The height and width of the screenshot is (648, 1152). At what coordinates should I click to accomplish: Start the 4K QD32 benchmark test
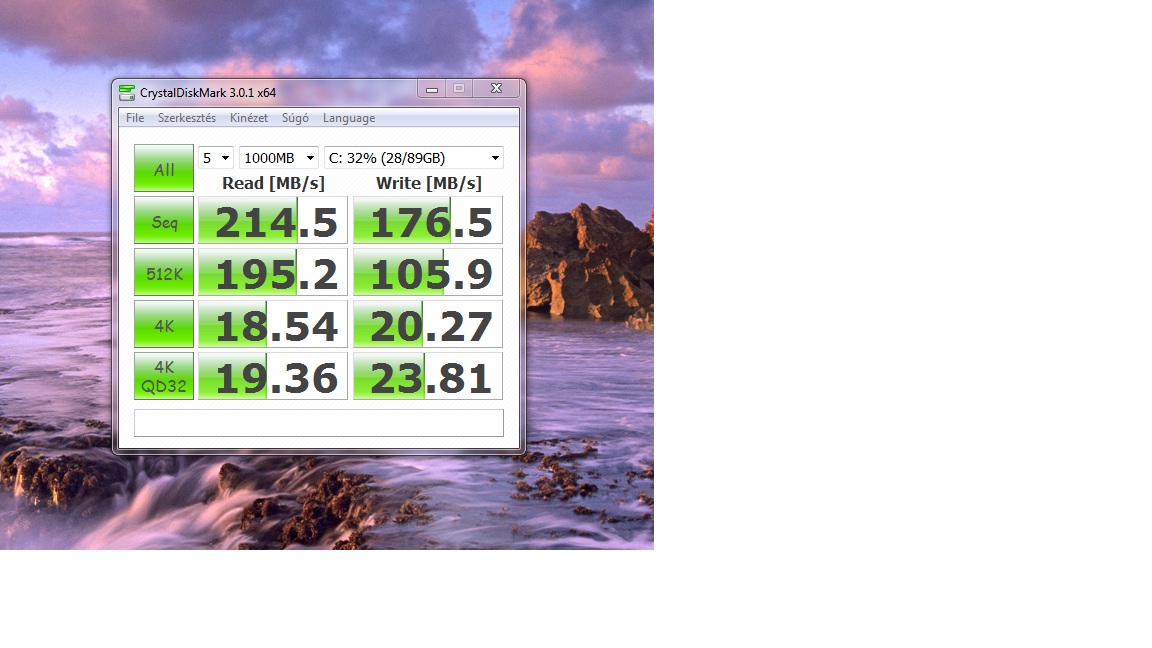click(164, 377)
